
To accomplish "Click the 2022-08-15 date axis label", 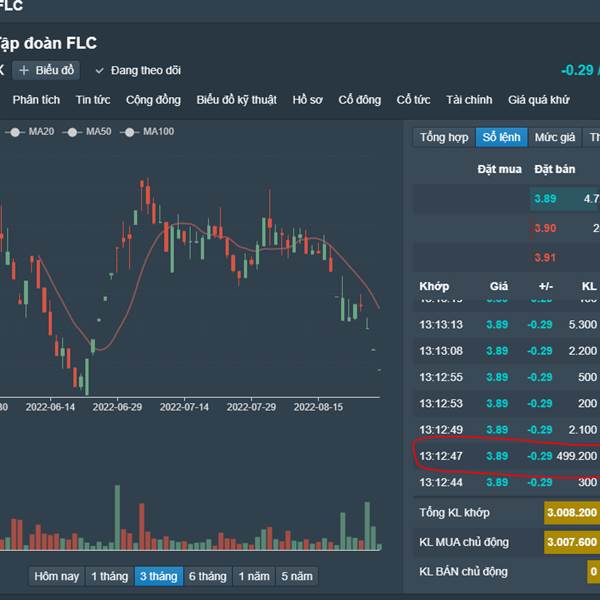I will pos(318,407).
